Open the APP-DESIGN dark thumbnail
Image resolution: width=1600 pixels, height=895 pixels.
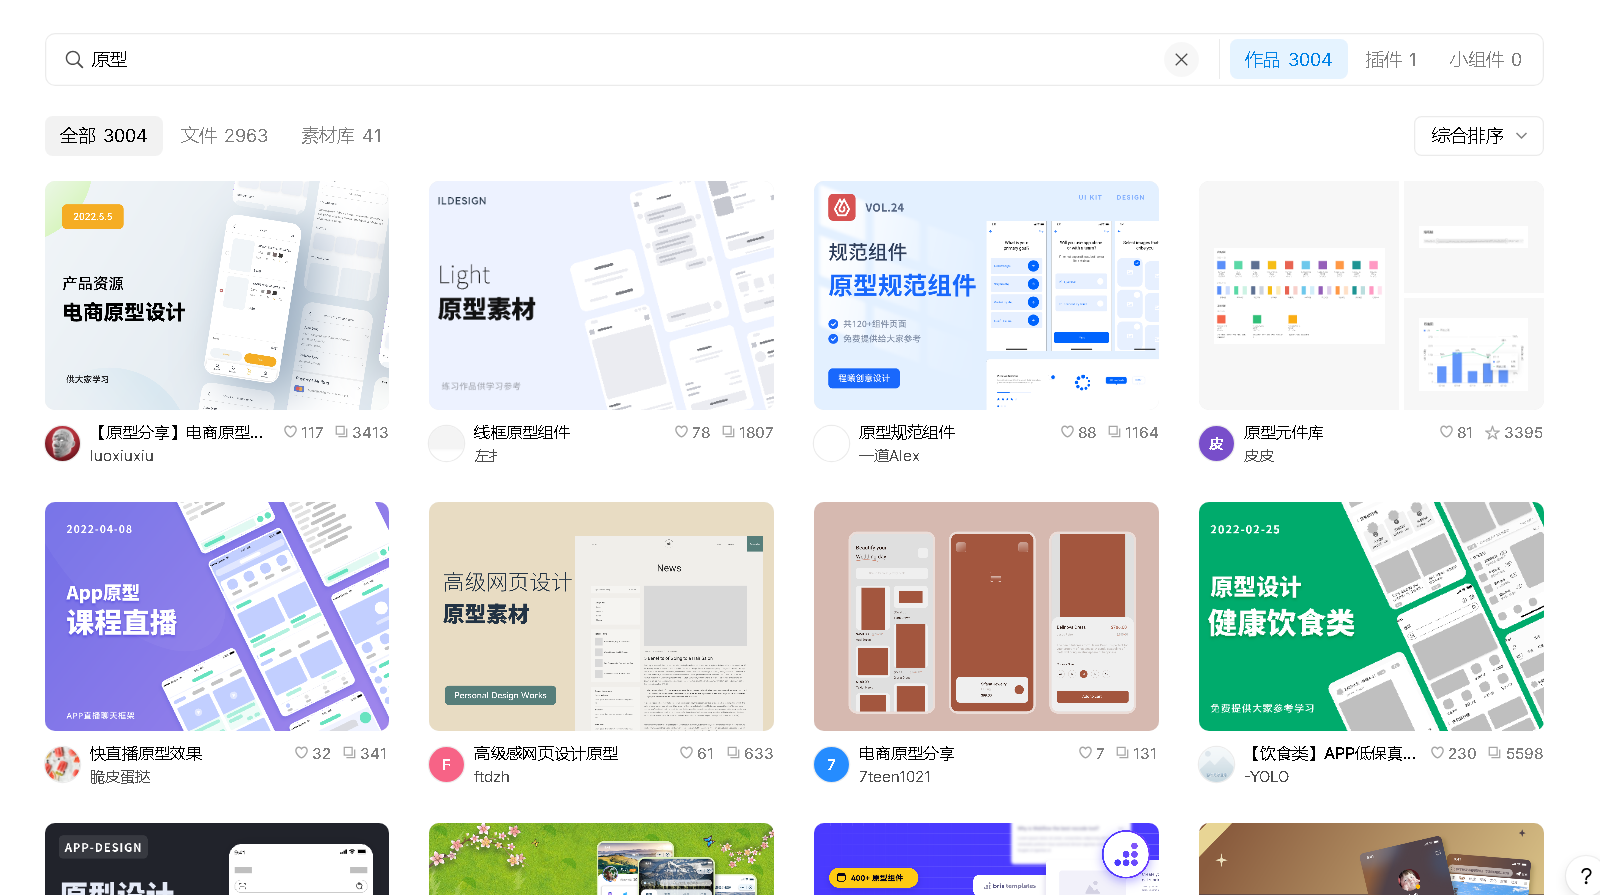point(217,859)
